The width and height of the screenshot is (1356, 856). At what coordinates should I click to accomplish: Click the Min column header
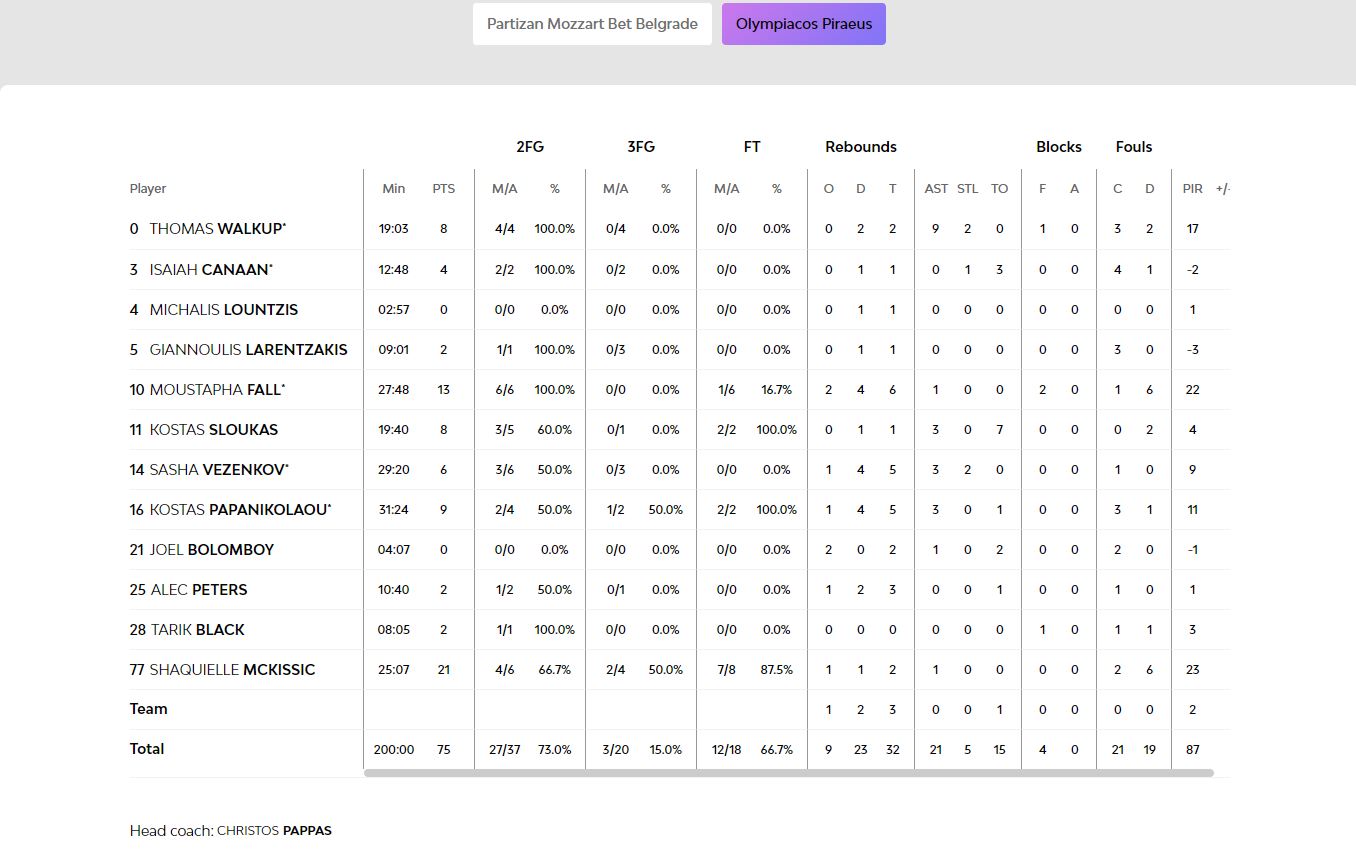pos(394,189)
